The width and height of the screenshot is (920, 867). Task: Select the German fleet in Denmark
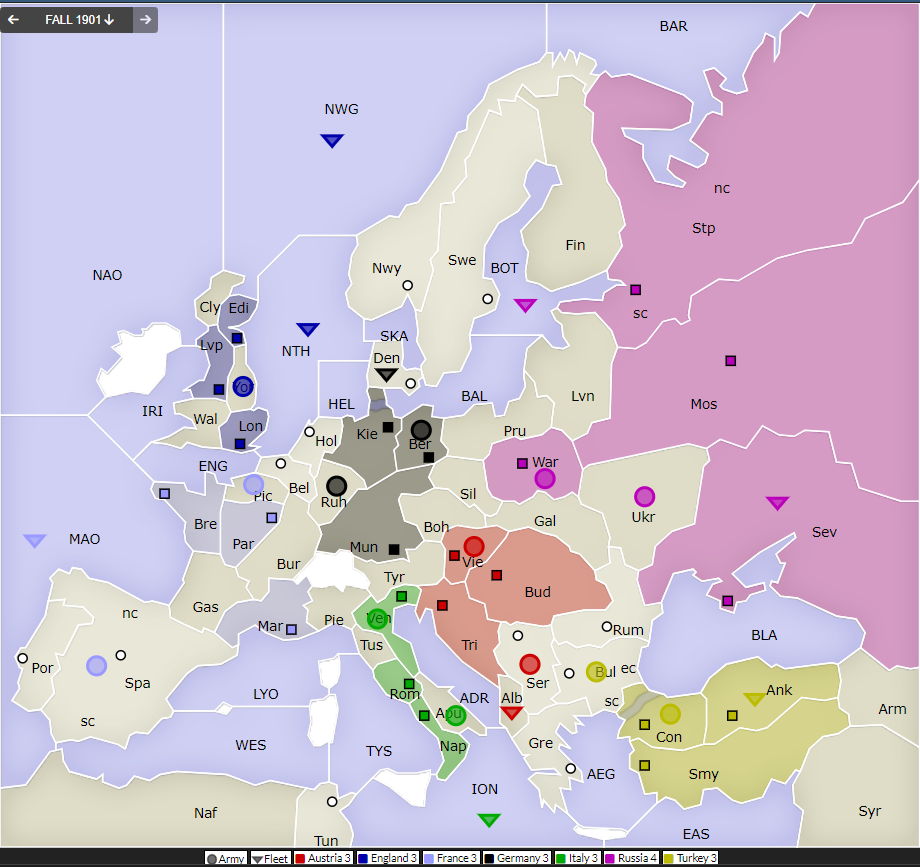pos(386,374)
